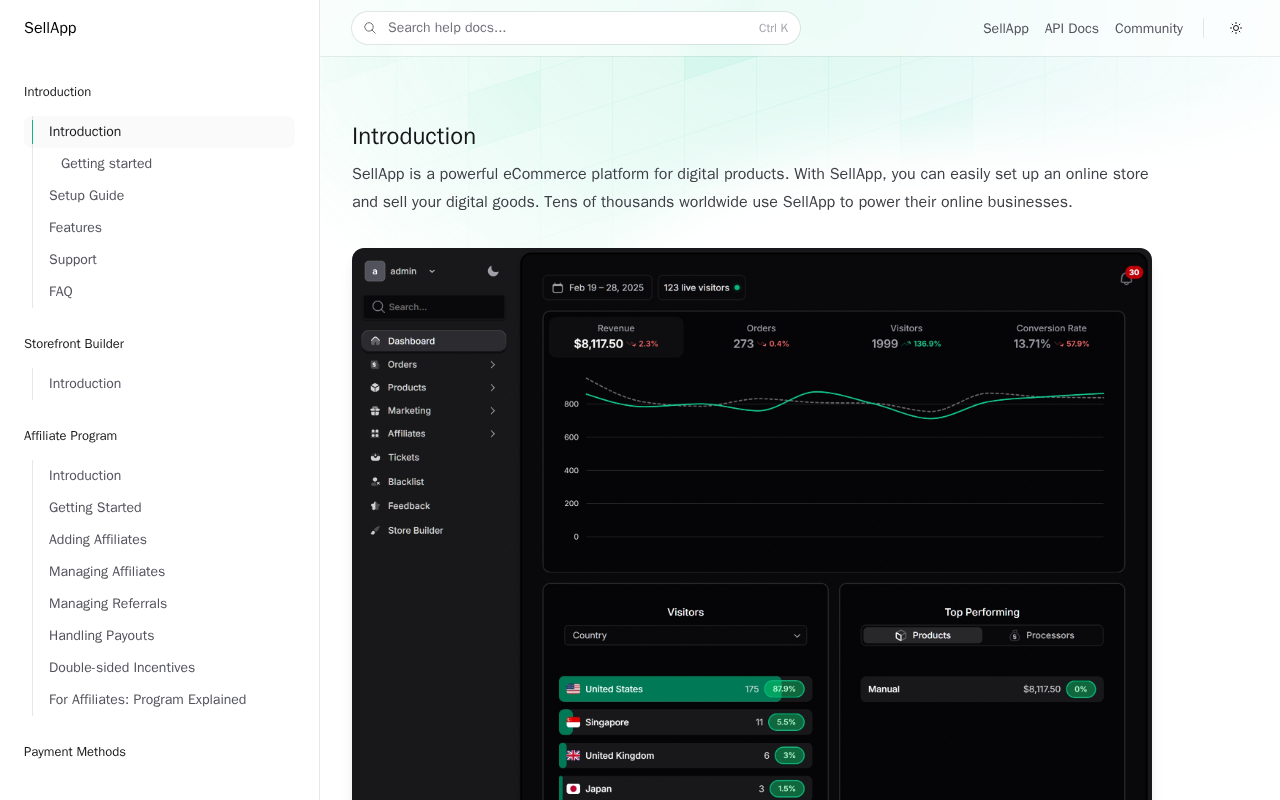Open Affiliate Program Introduction page
Image resolution: width=1280 pixels, height=800 pixels.
85,476
